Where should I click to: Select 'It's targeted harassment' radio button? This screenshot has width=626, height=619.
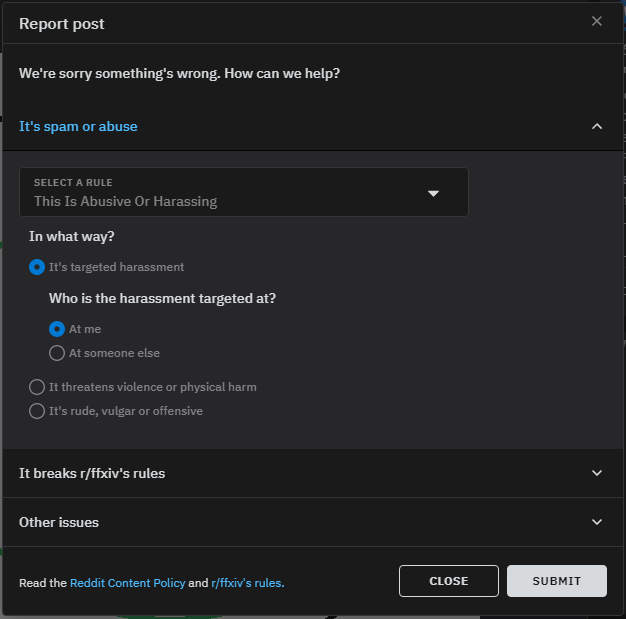click(37, 267)
